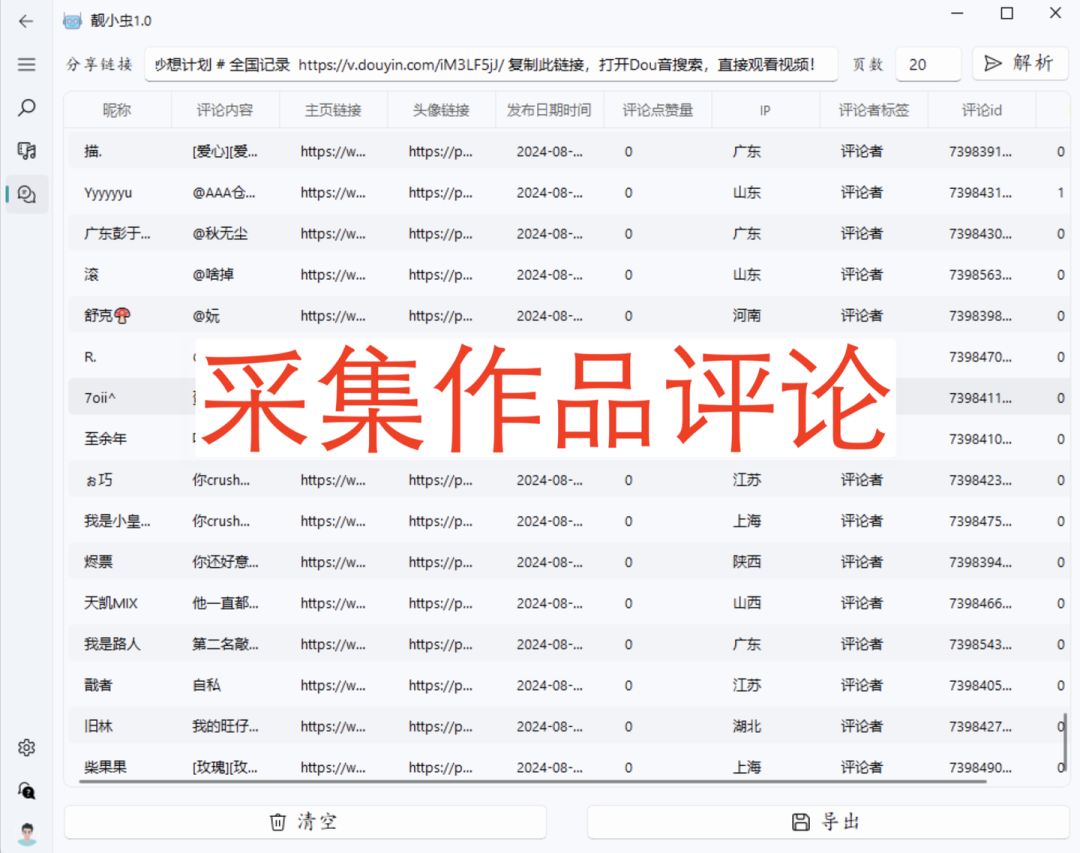Screen dimensions: 1080x853
Task: Click the user avatar icon in sidebar
Action: coord(26,833)
